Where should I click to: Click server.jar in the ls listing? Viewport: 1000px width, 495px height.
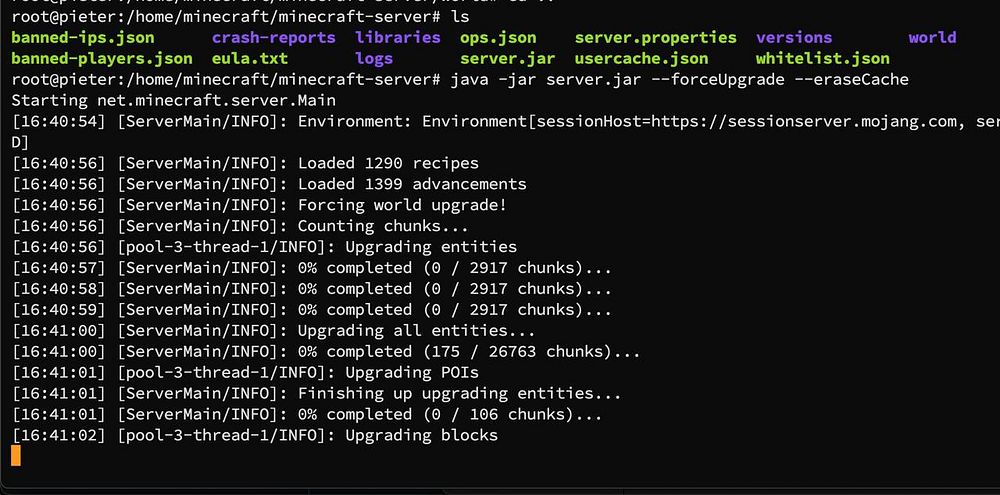pos(508,59)
